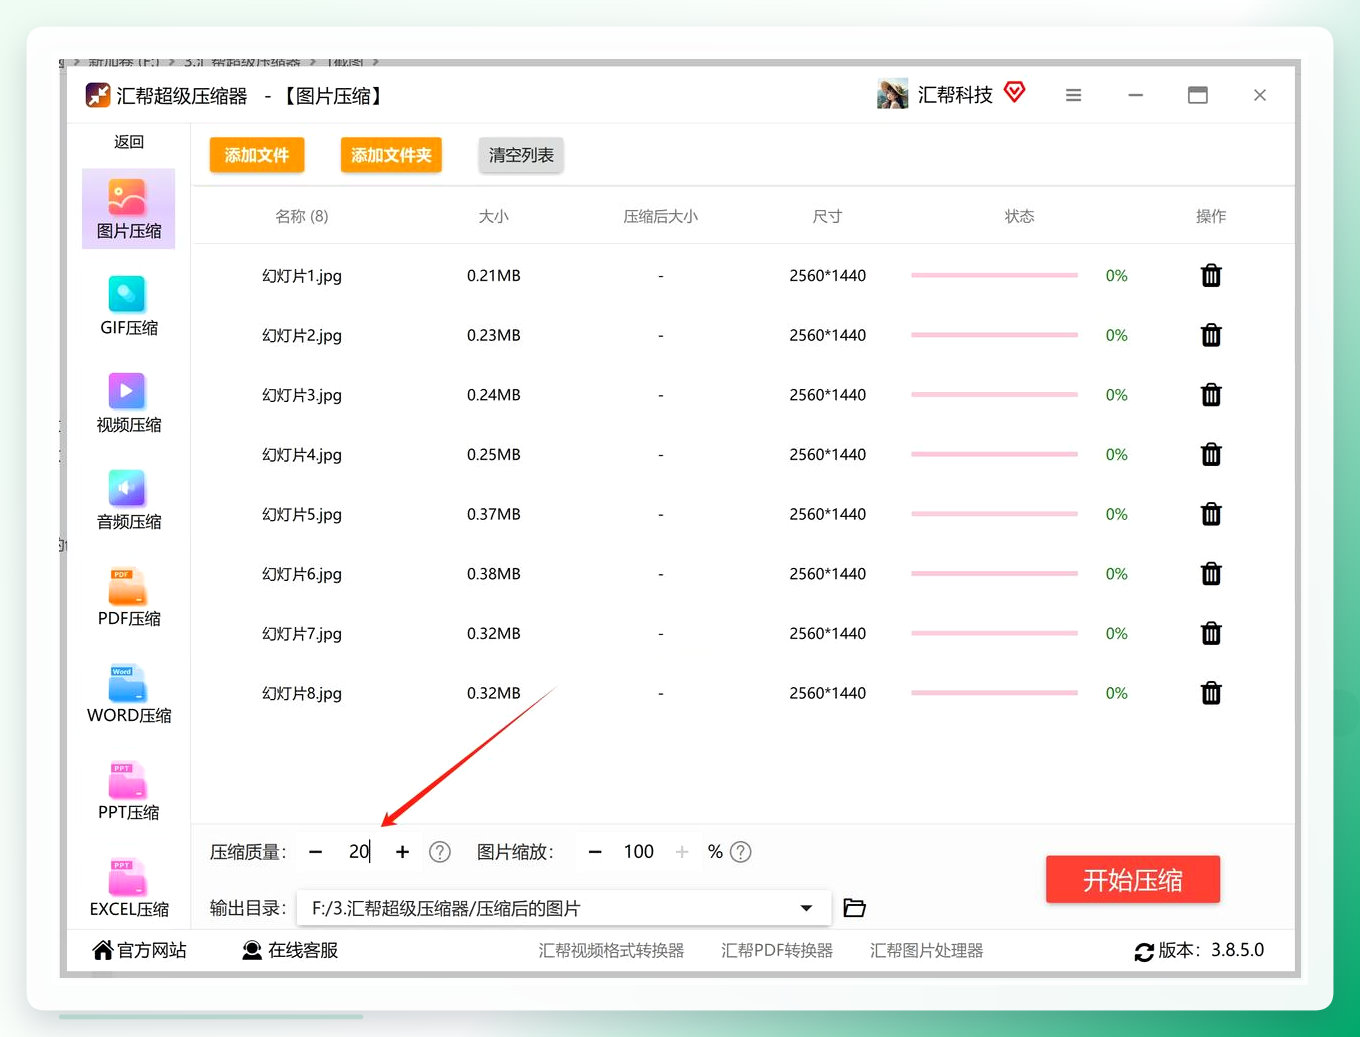Click trash icon for 幻灯片4.jpg

coord(1211,455)
